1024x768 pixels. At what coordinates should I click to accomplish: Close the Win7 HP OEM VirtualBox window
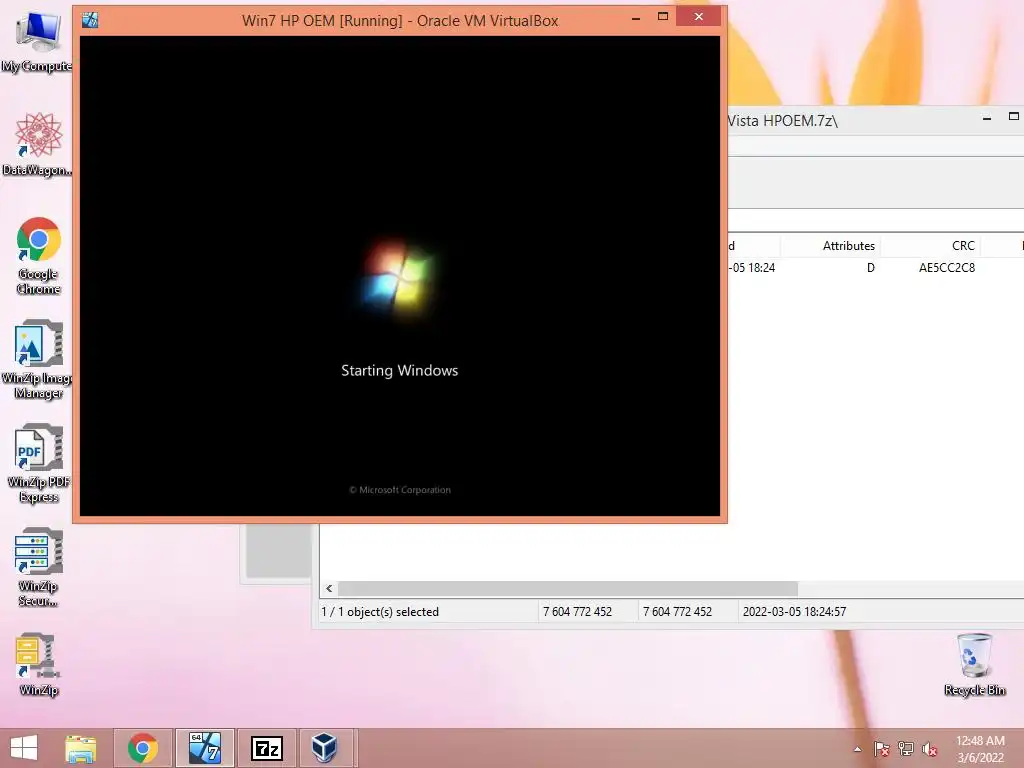point(699,17)
